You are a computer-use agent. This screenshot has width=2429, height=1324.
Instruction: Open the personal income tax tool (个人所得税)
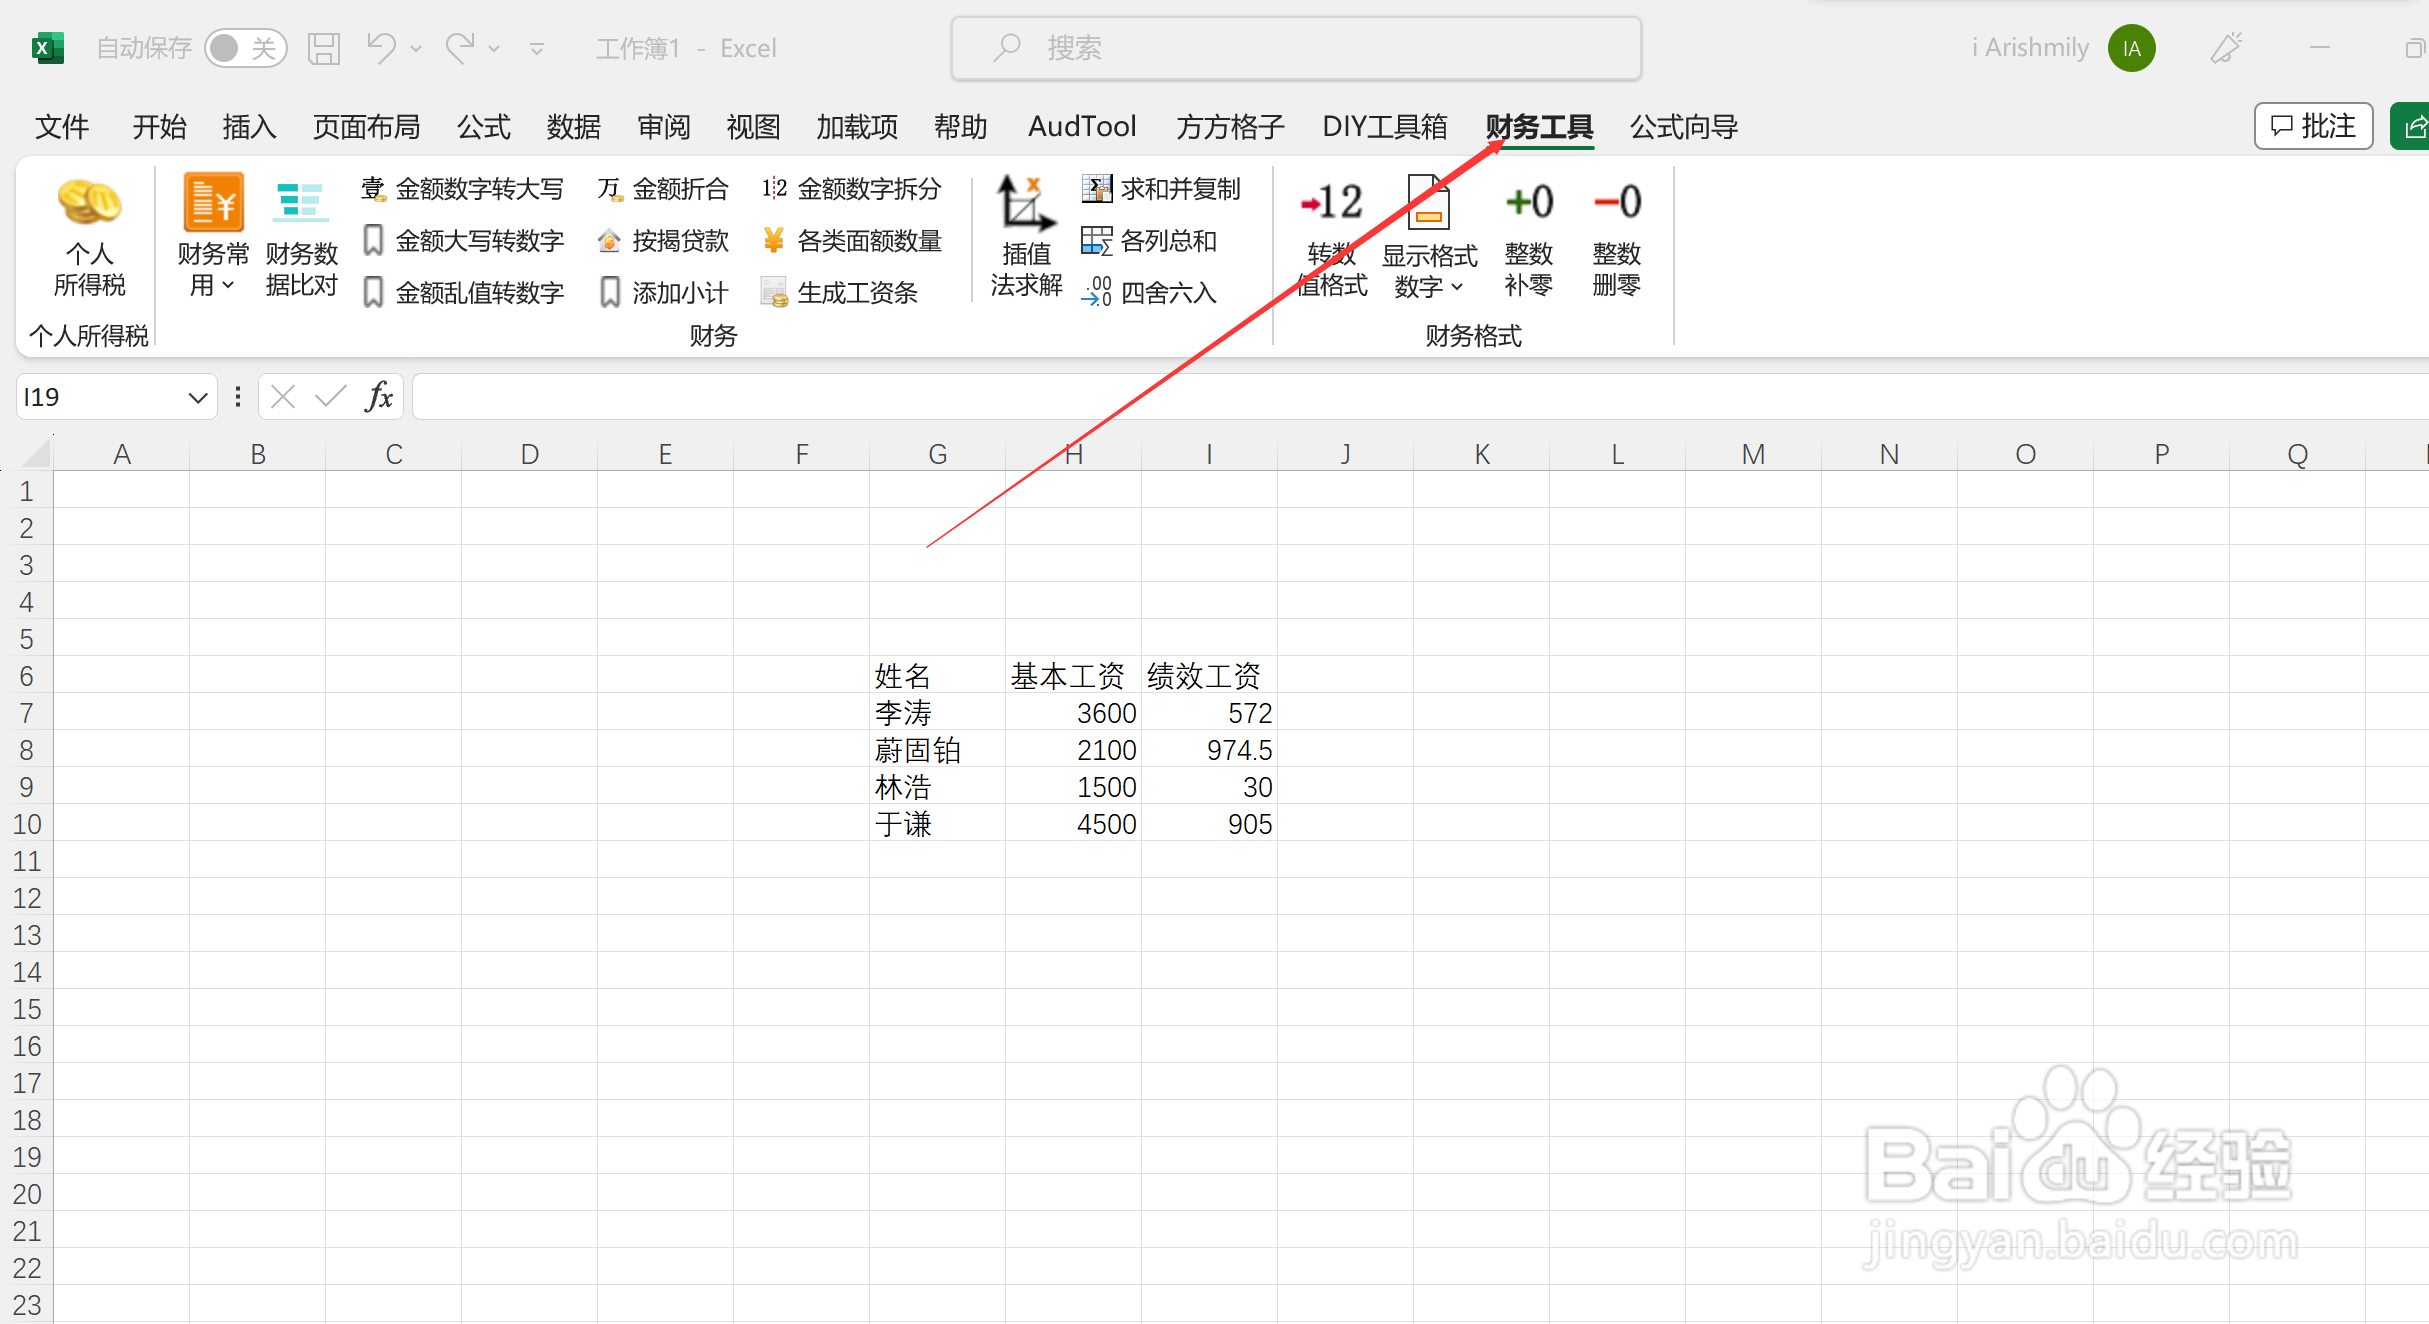(89, 237)
